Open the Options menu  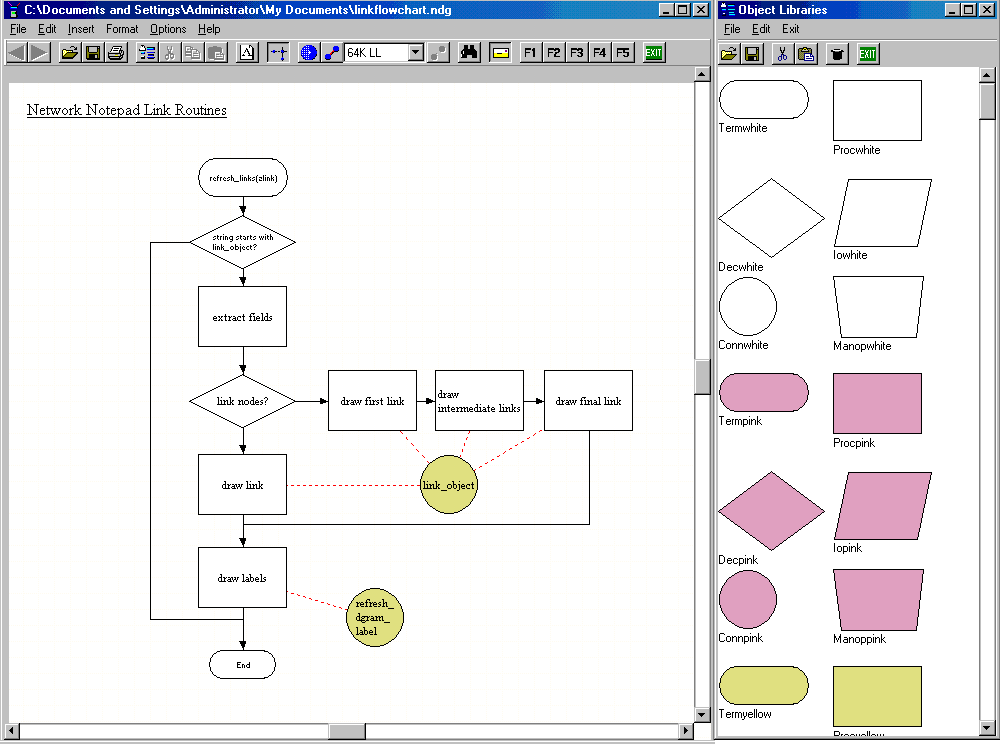168,29
